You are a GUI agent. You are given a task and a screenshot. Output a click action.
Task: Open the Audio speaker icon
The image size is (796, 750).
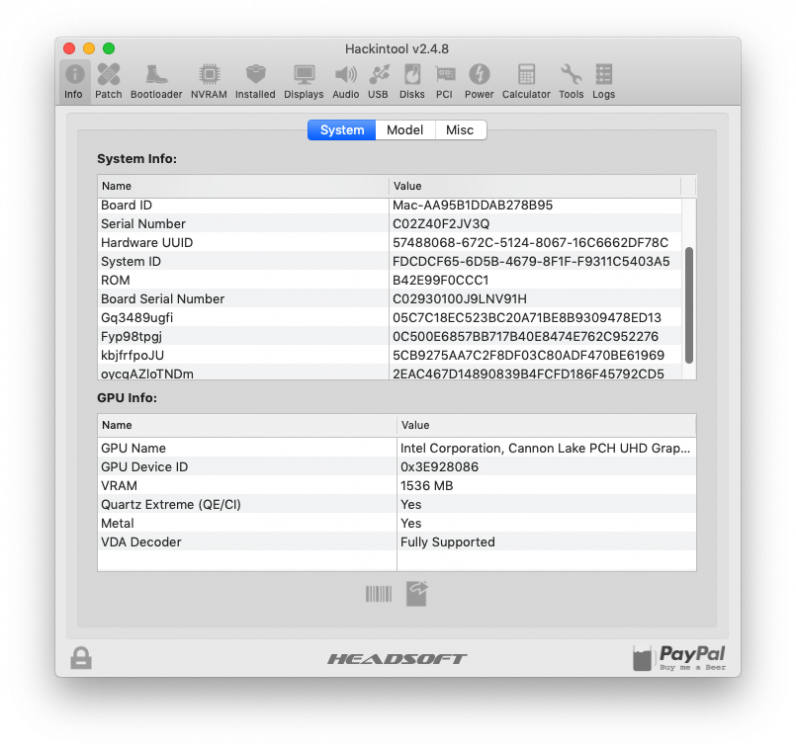pos(346,75)
